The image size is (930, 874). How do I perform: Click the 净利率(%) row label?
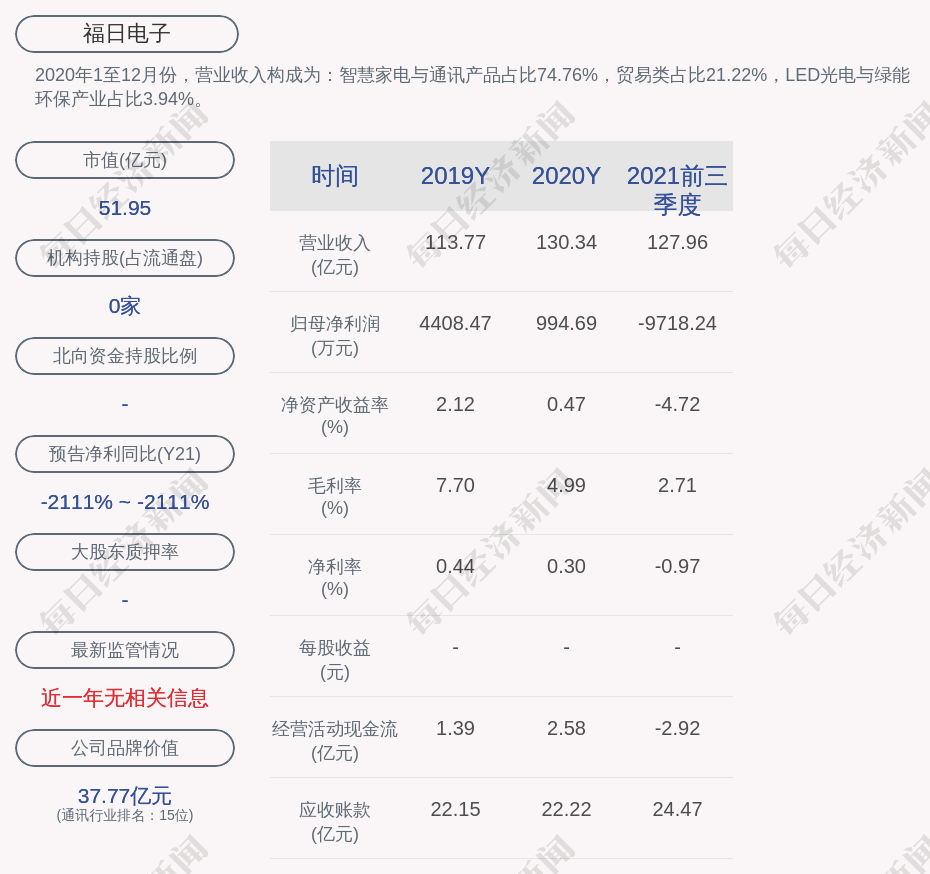pyautogui.click(x=335, y=578)
